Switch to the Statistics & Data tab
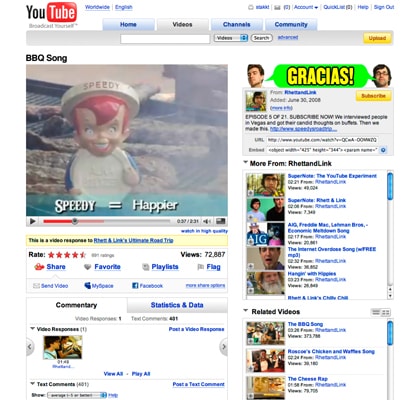 177,305
